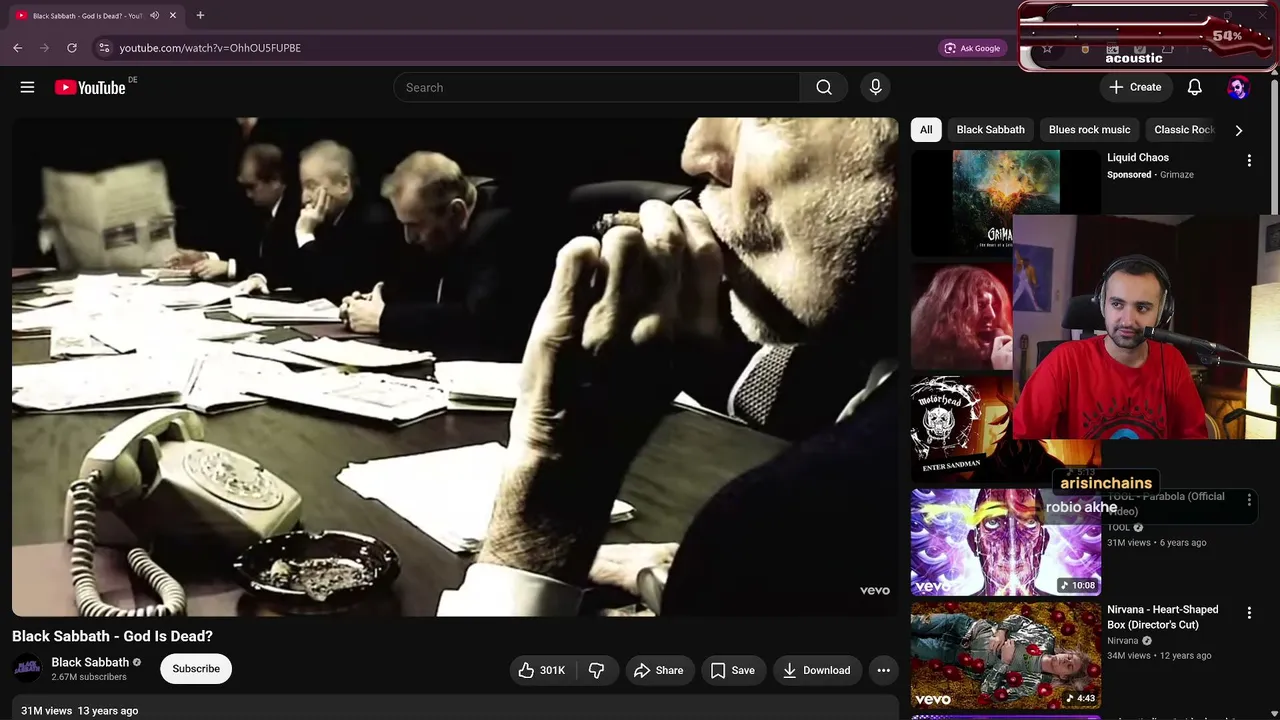
Task: Focus the YouTube search field
Action: pos(596,87)
